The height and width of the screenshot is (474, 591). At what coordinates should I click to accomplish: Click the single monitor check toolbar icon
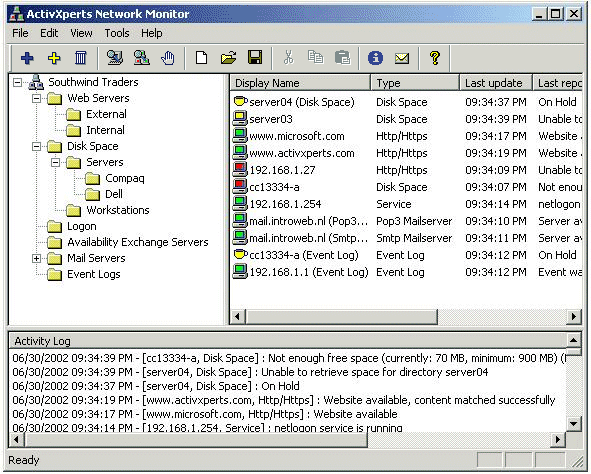tap(115, 58)
